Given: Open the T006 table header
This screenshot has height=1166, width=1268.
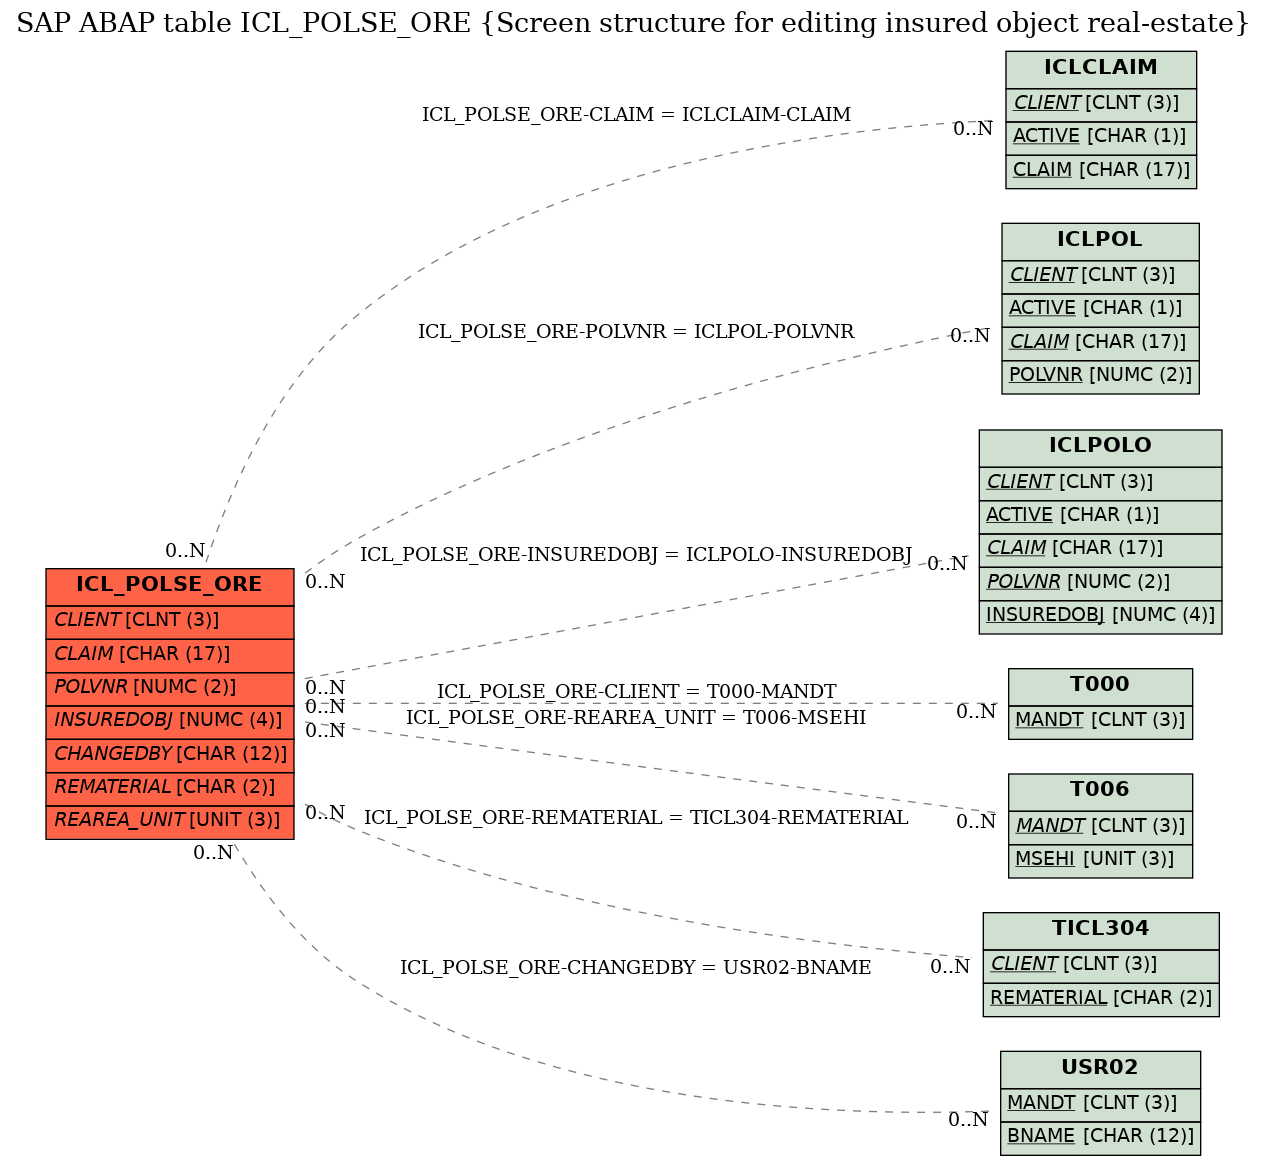Looking at the screenshot, I should 1100,792.
